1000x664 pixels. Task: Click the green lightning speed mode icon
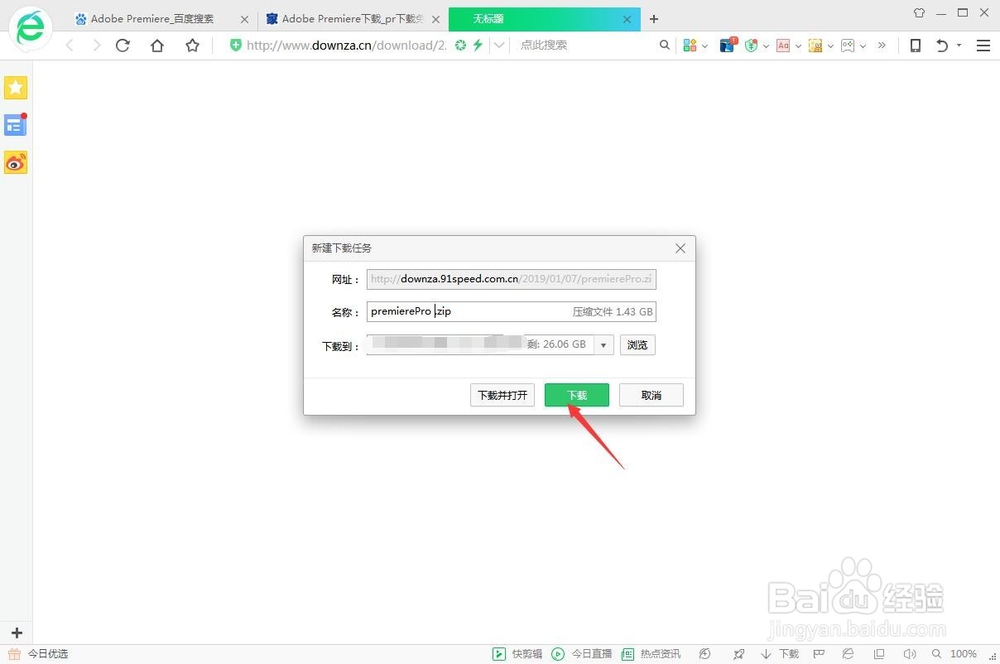click(477, 45)
